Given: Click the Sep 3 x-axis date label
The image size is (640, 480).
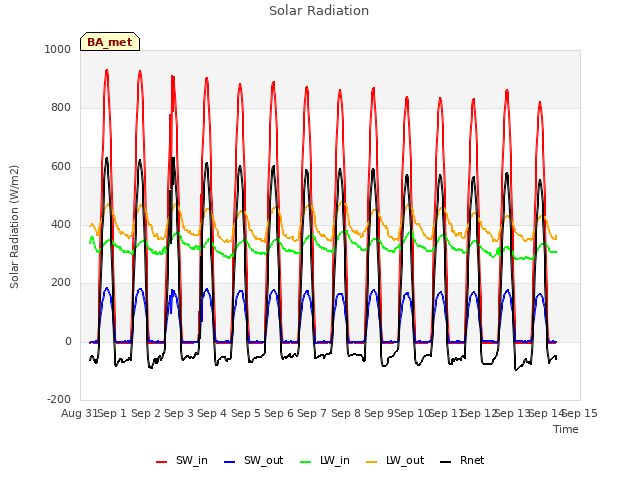Looking at the screenshot, I should tap(179, 413).
